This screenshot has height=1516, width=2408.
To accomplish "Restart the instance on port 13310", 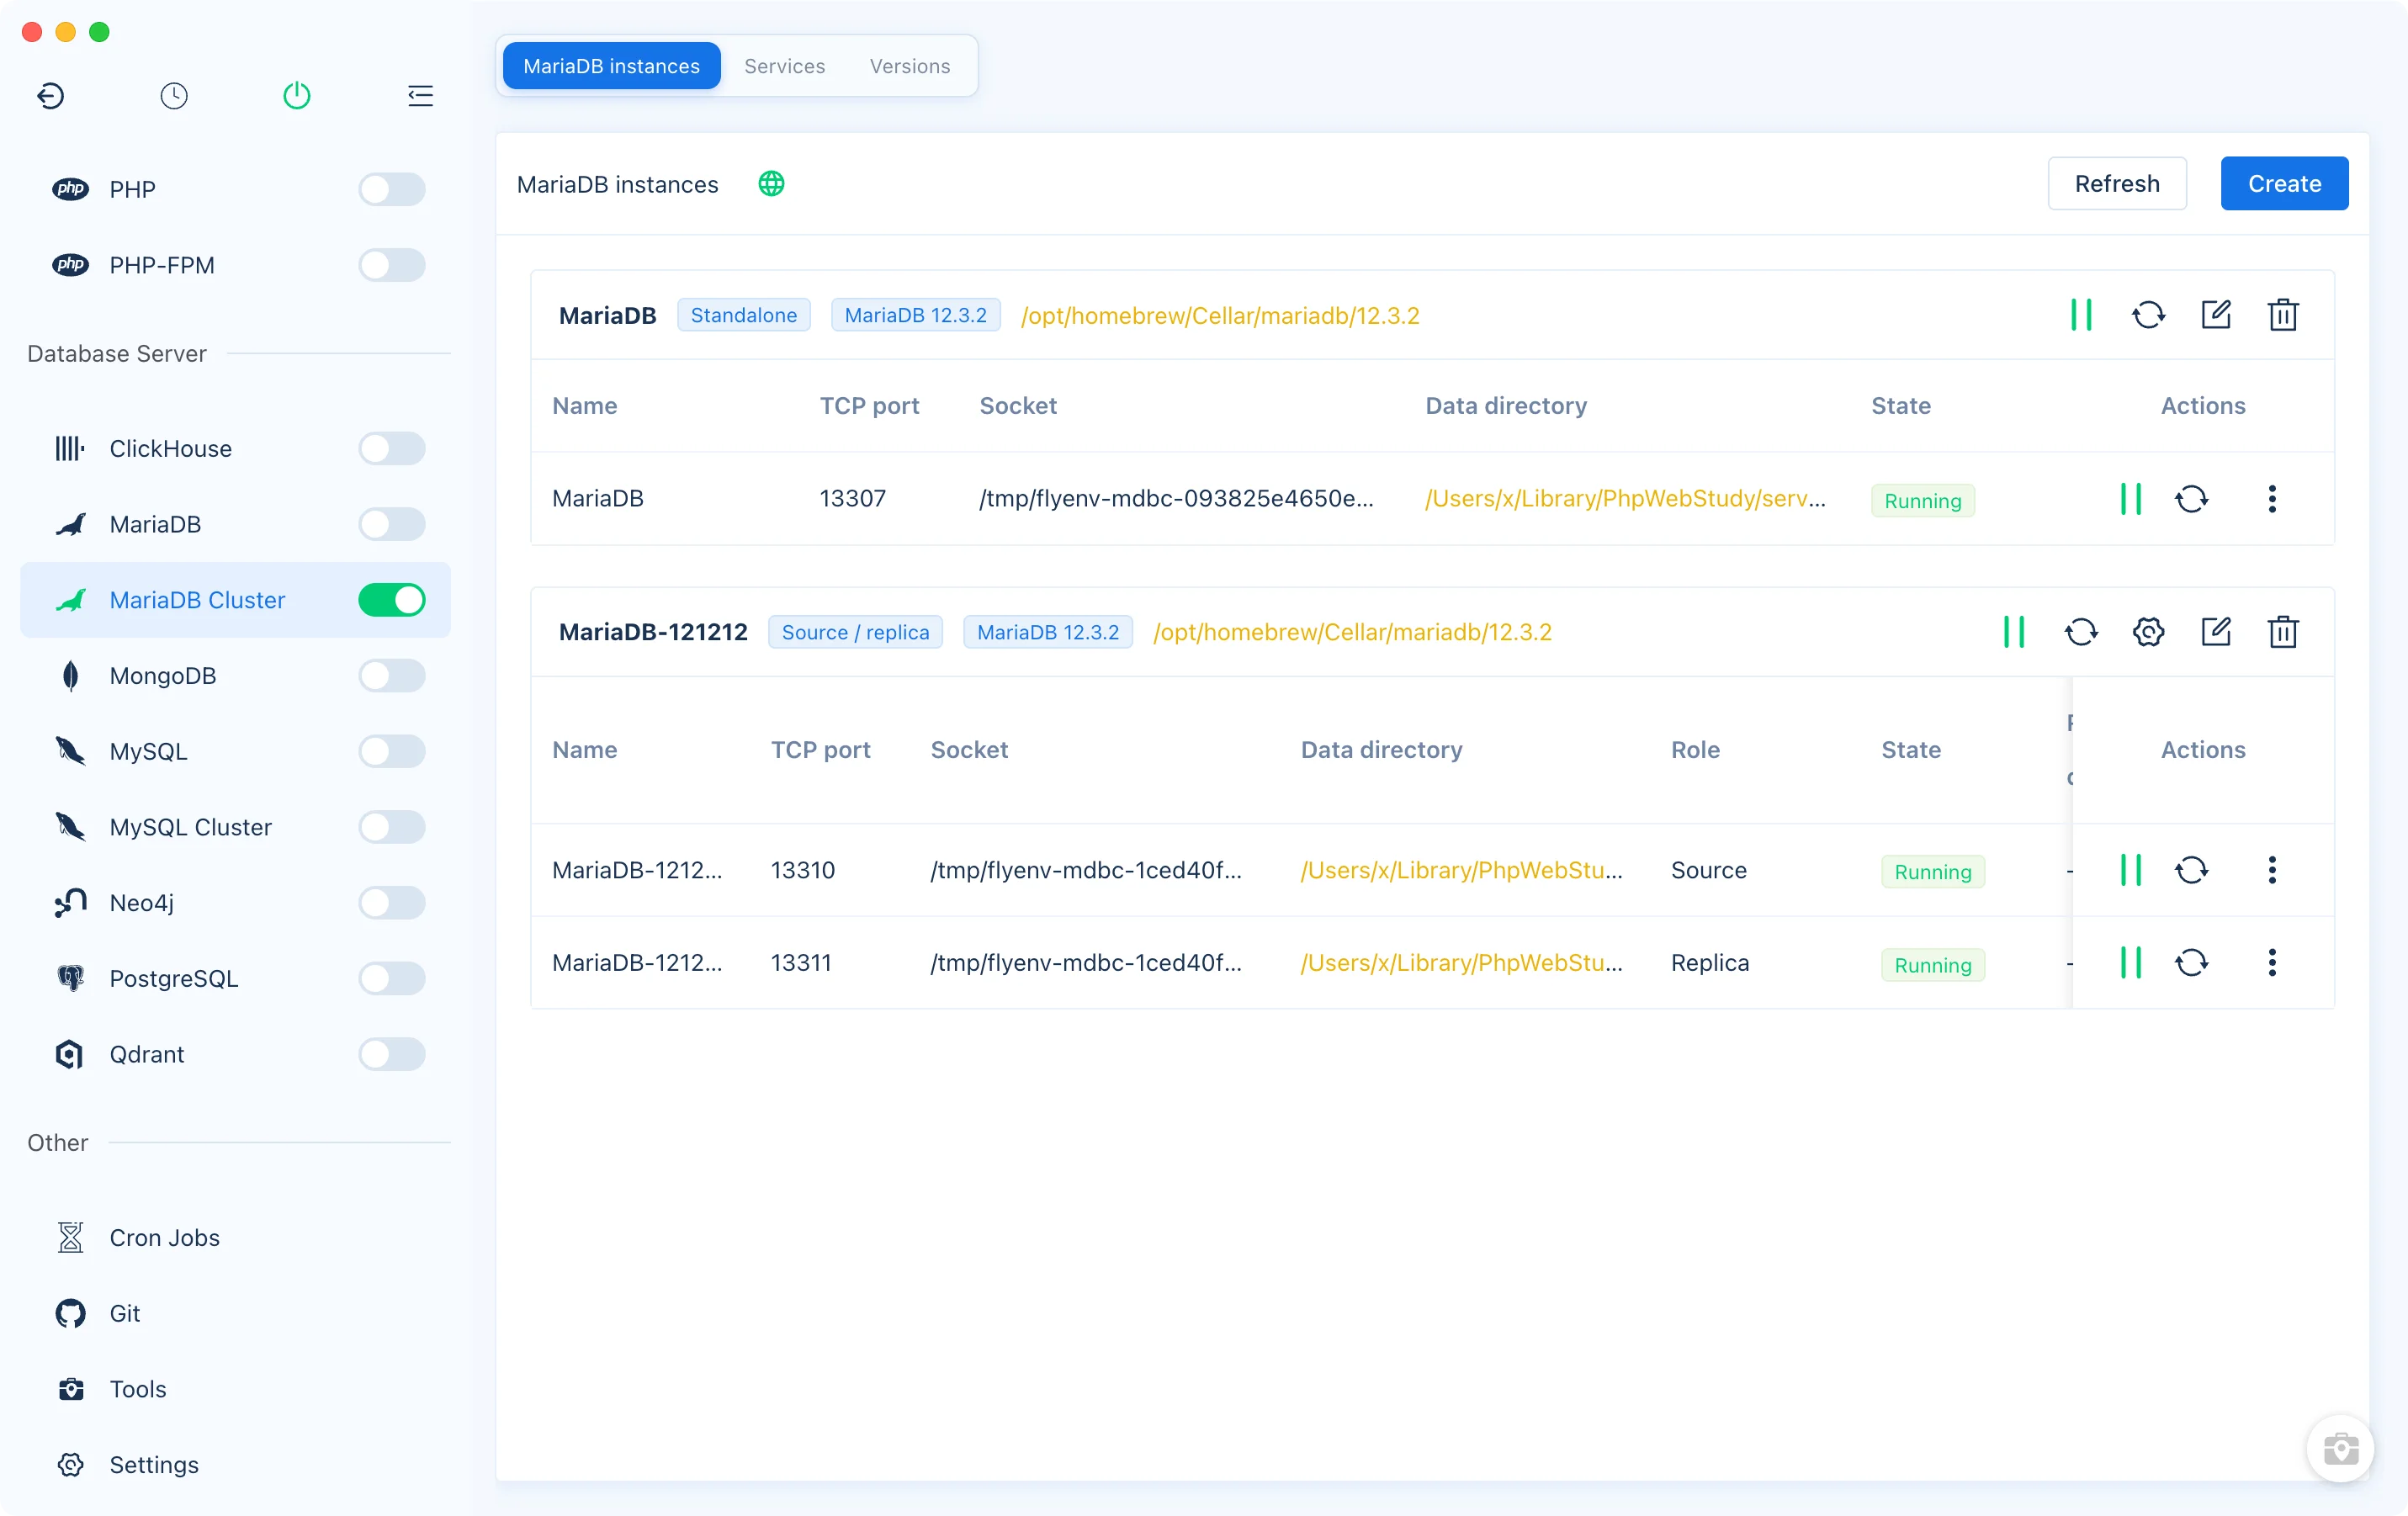I will [x=2192, y=870].
